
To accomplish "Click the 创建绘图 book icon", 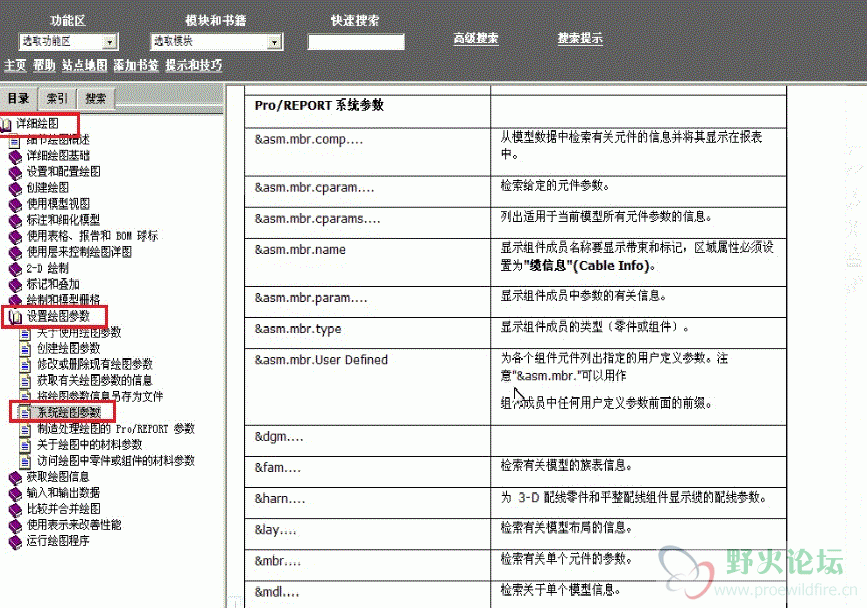I will coord(15,188).
